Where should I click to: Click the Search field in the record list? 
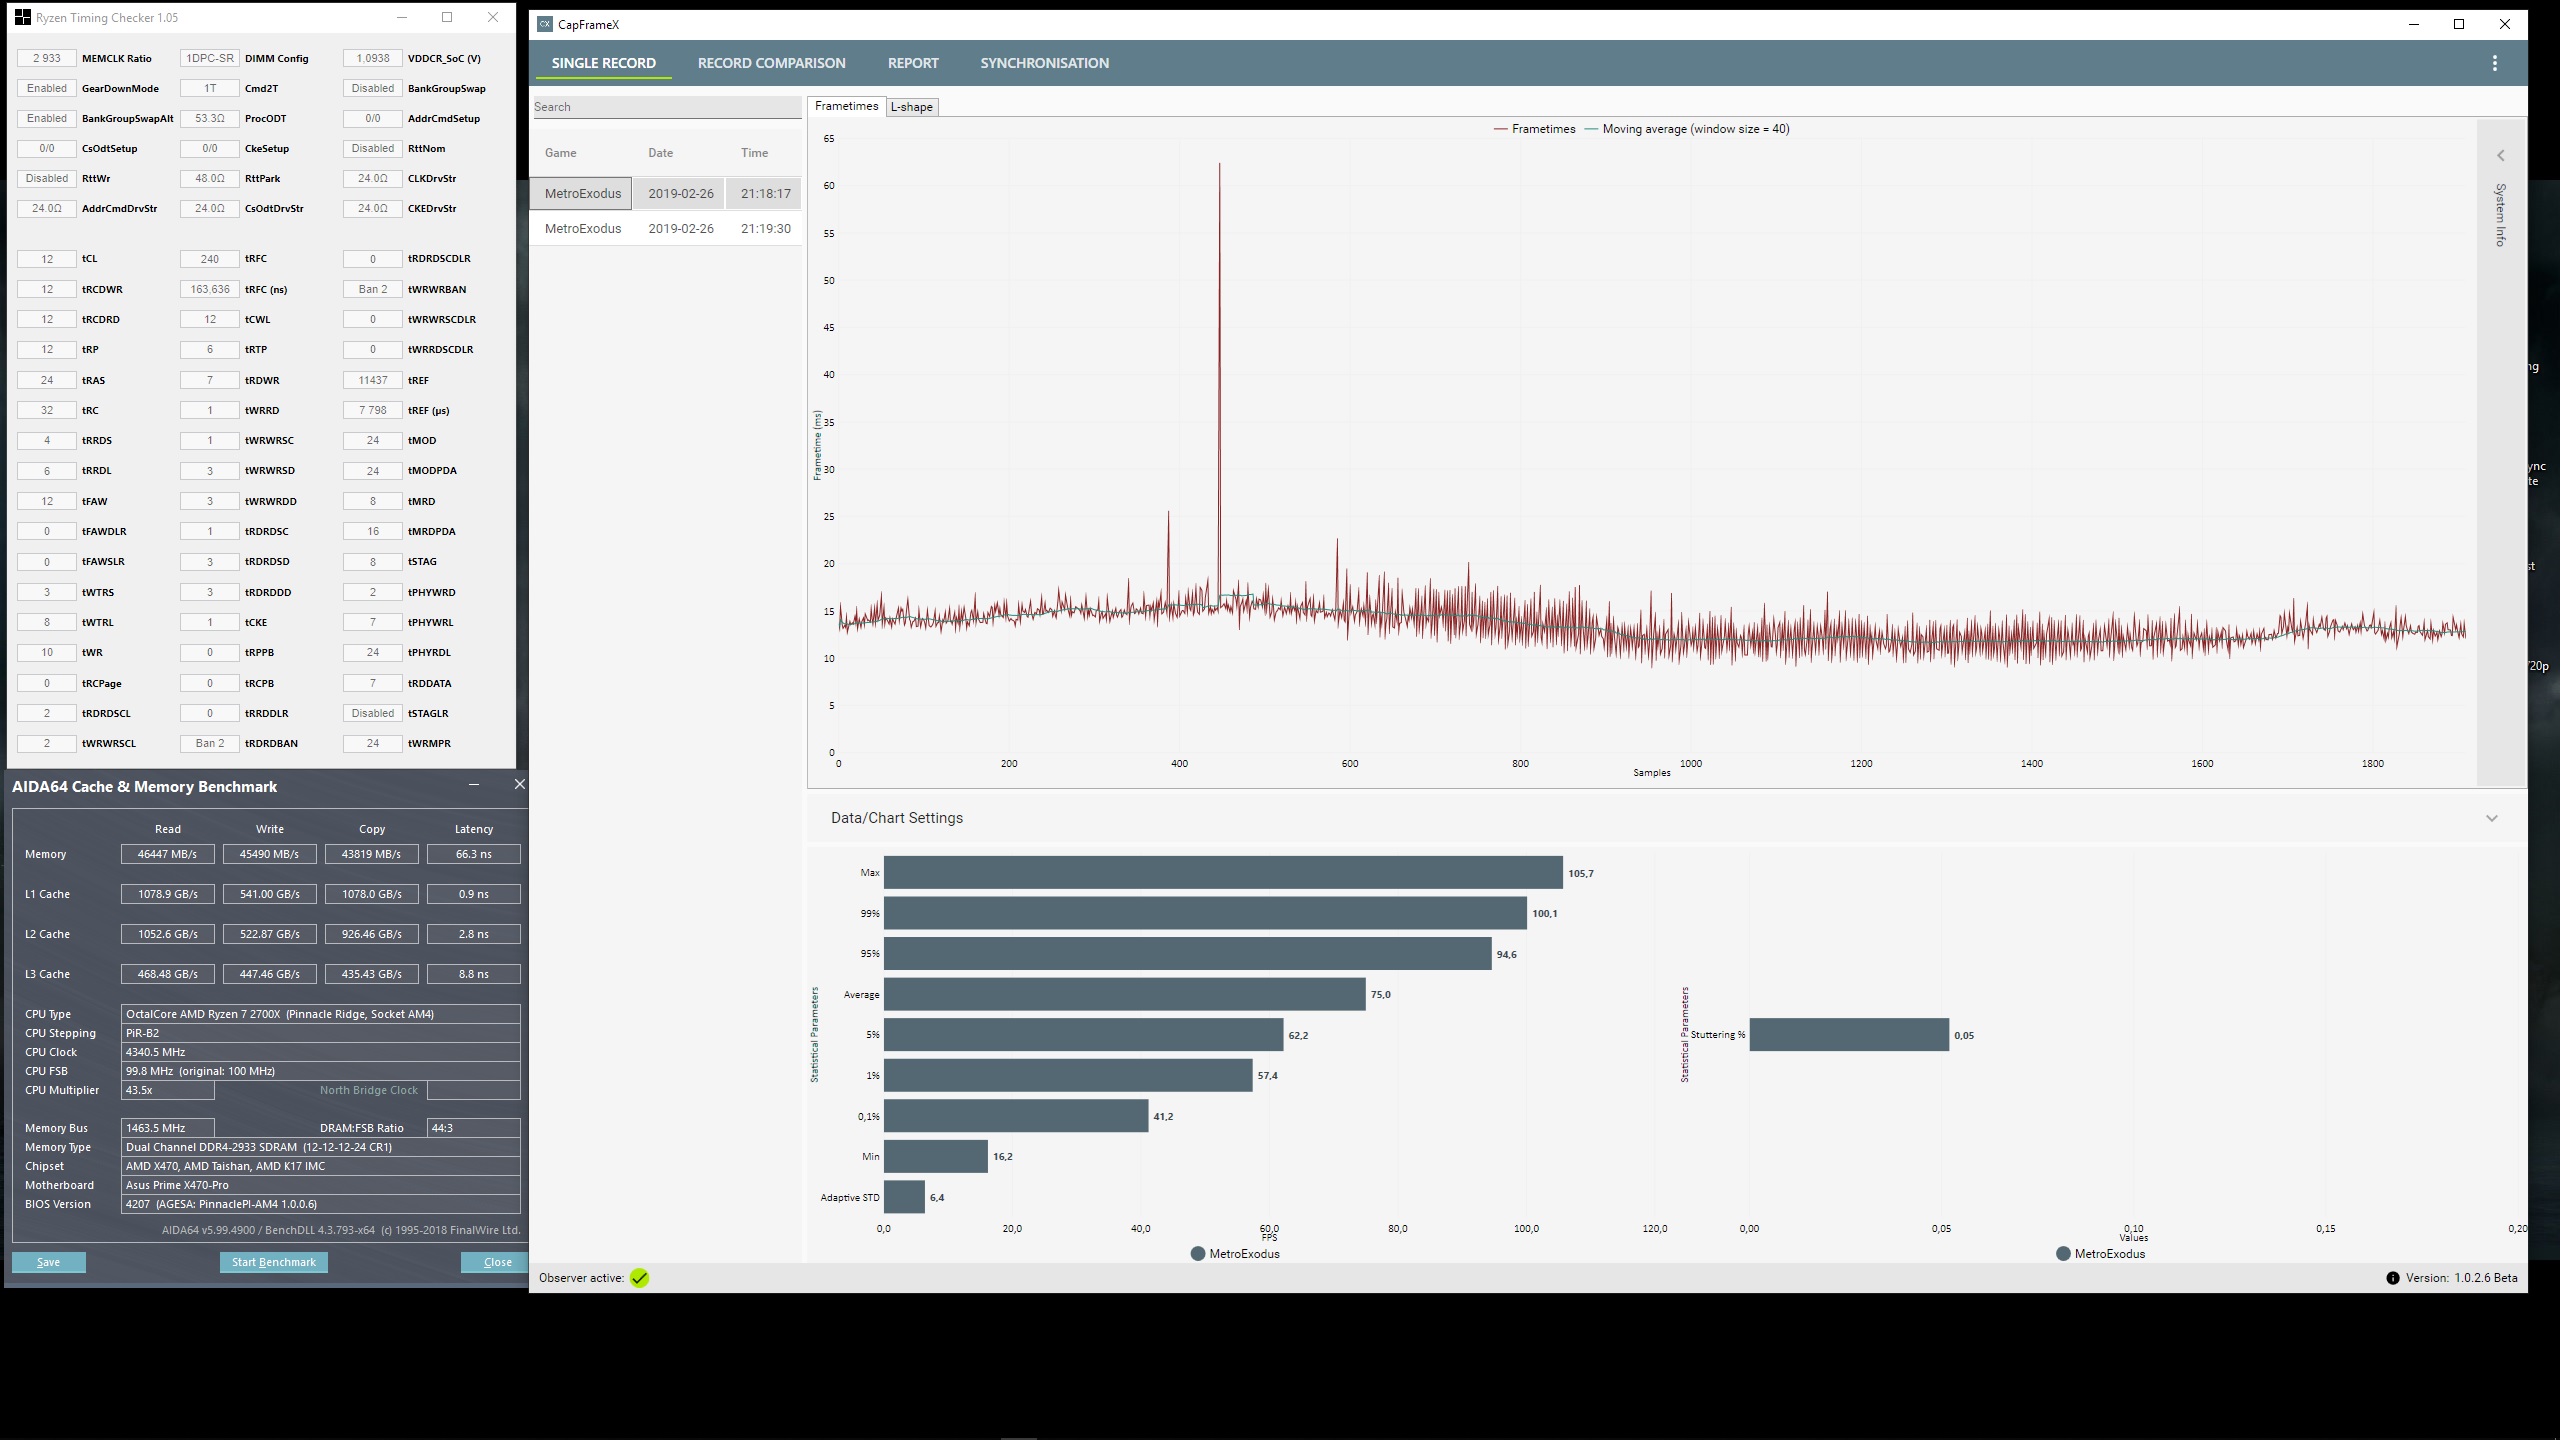(x=666, y=107)
